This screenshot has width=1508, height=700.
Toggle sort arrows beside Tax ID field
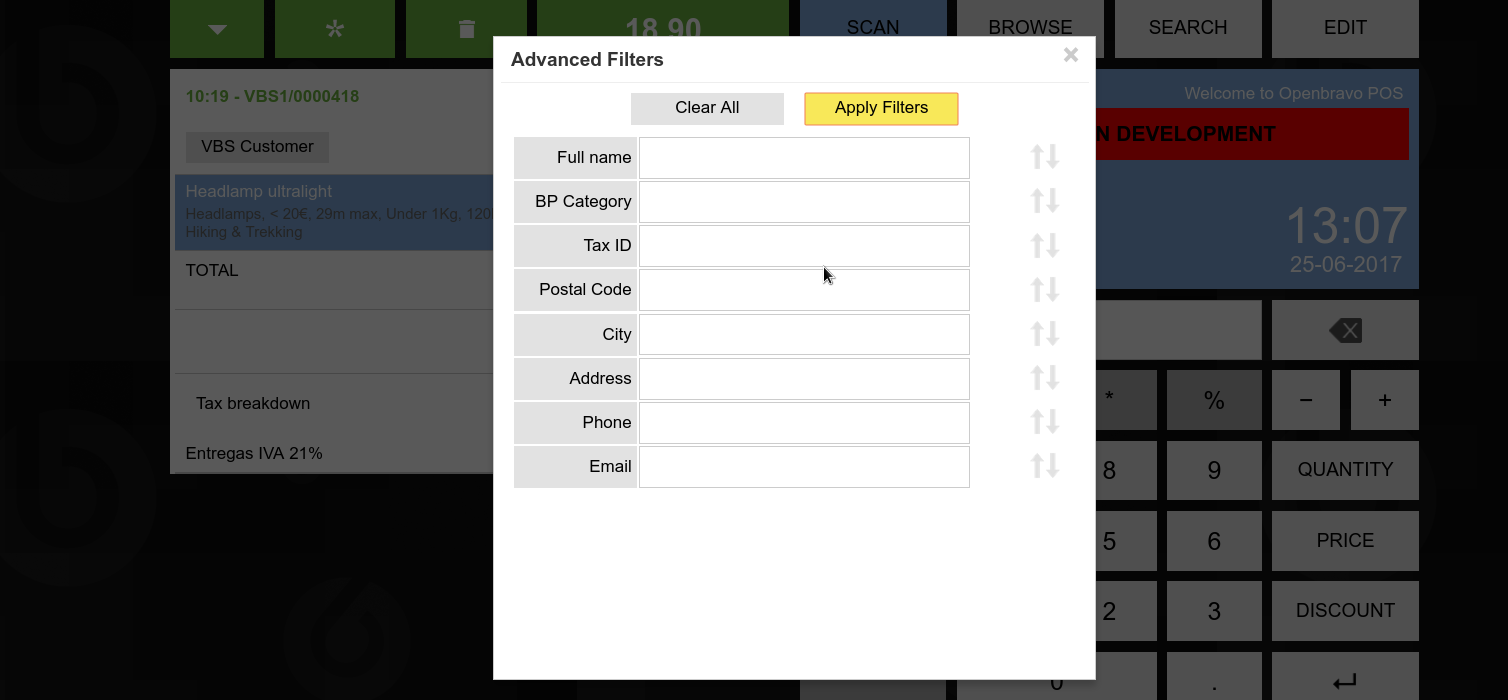1045,245
